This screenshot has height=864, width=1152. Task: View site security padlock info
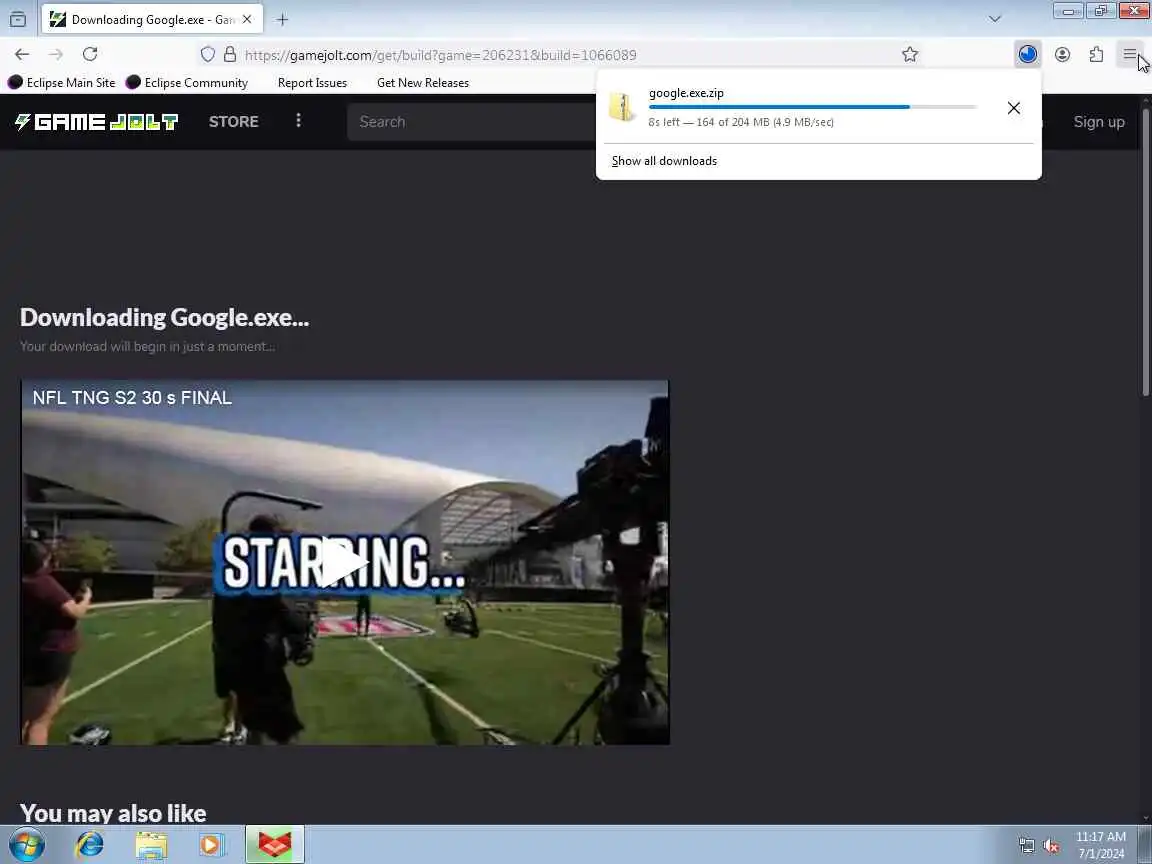[230, 54]
